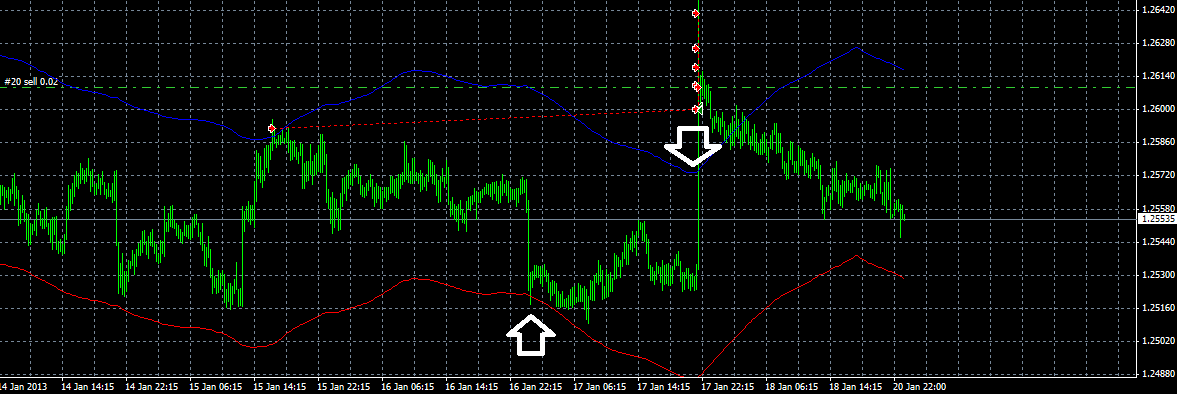
Task: Click the 1.25720 price axis label
Action: click(x=1157, y=175)
